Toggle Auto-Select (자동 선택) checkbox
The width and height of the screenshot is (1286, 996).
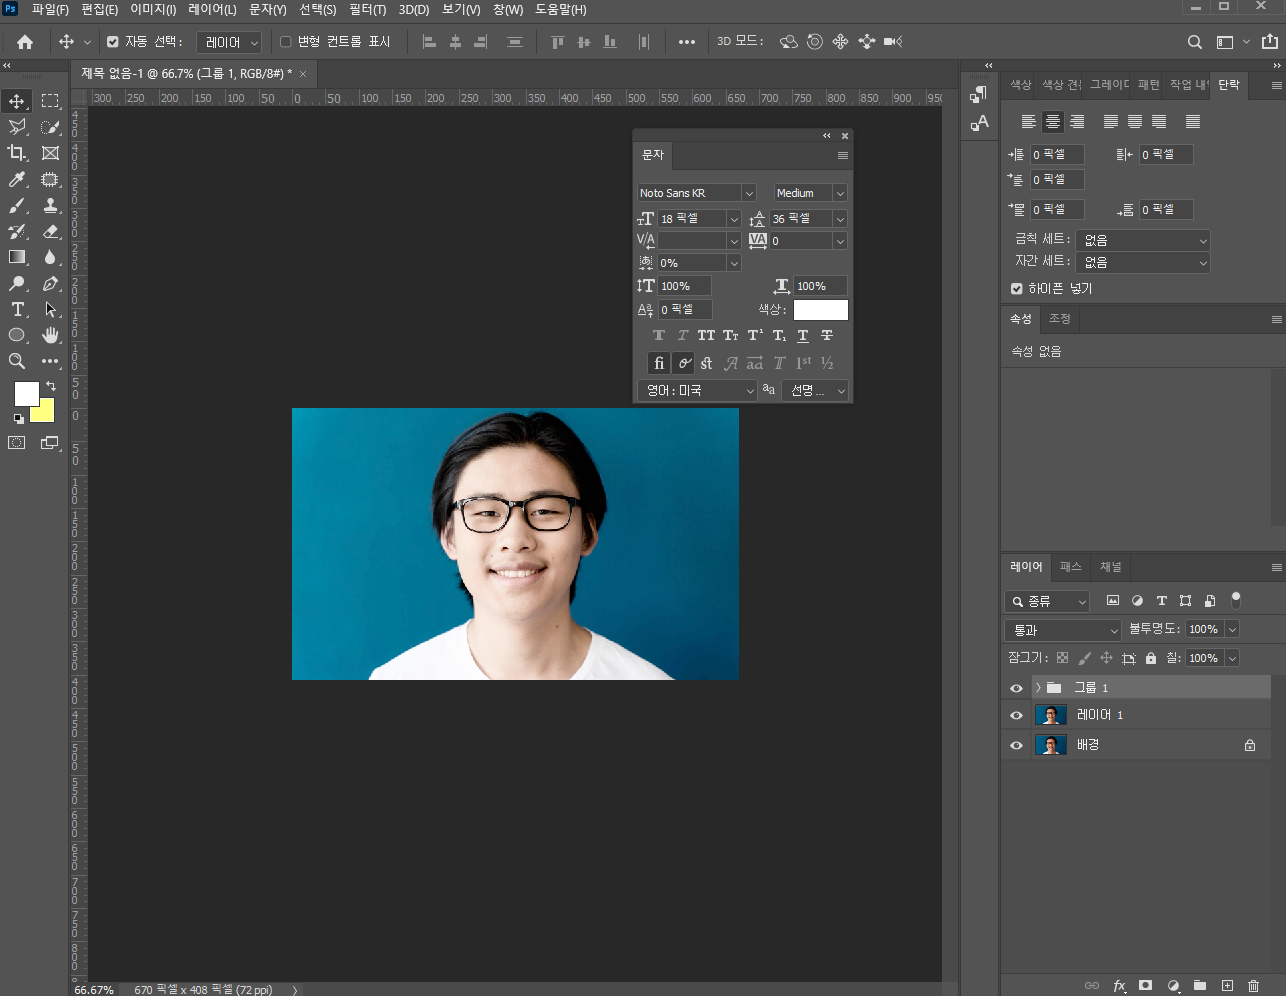[113, 42]
